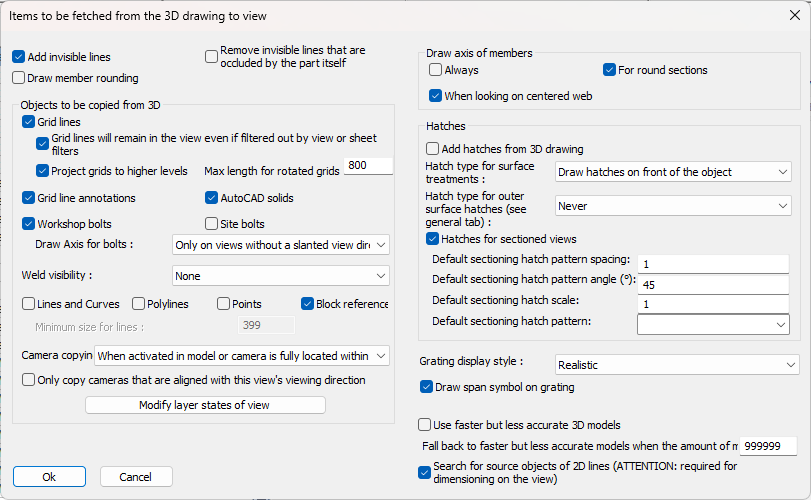811x500 pixels.
Task: Click the Max length for rotated grids field
Action: (x=367, y=166)
